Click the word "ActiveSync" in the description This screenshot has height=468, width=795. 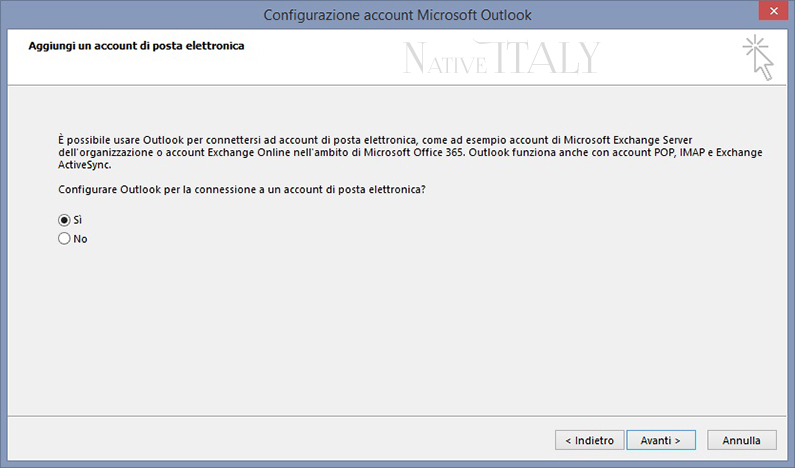coord(84,165)
